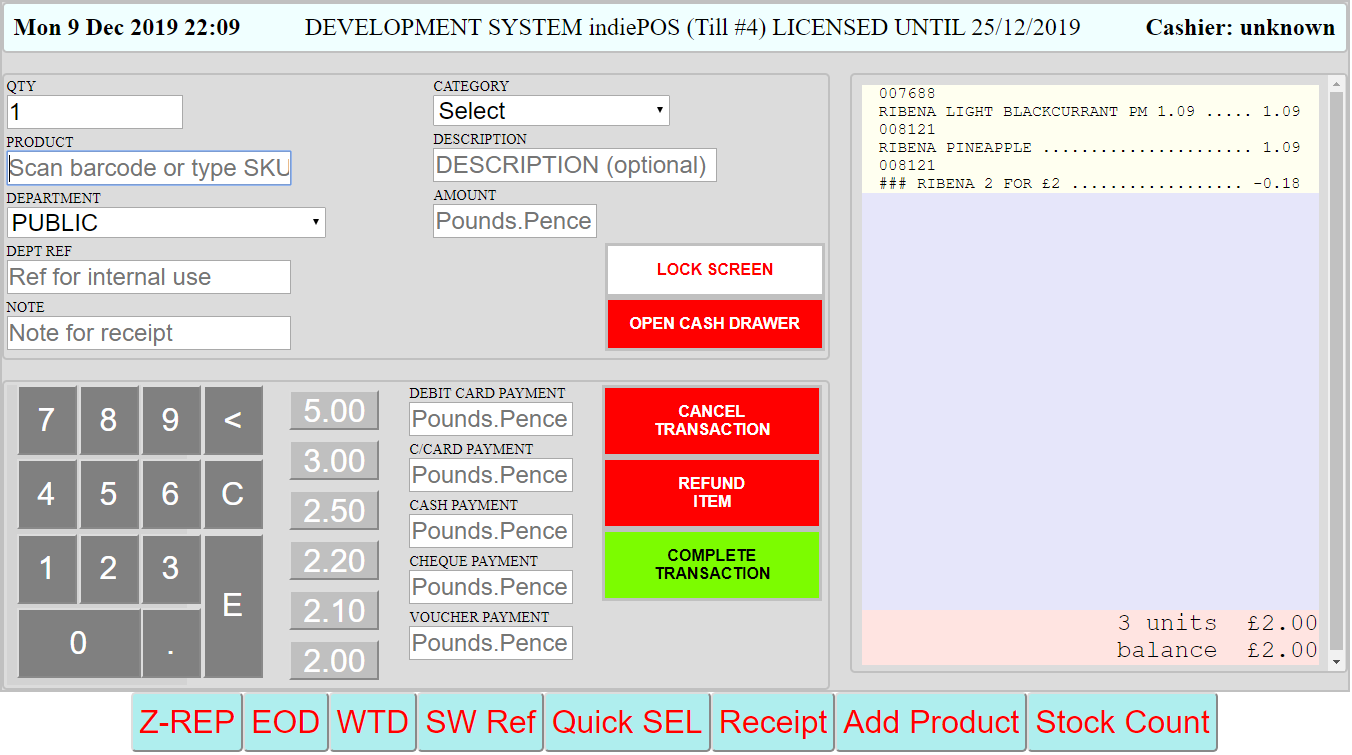Viewport: 1352px width, 755px height.
Task: Tap keypad digit 7
Action: pyautogui.click(x=47, y=420)
